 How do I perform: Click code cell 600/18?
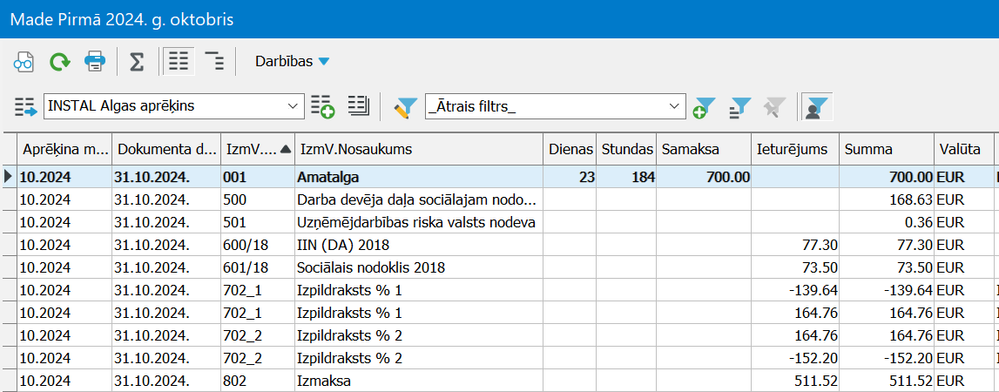tap(257, 245)
